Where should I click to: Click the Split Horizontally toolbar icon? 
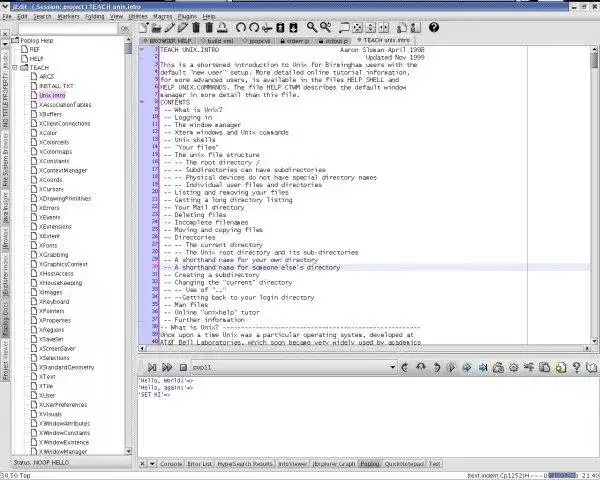pyautogui.click(x=370, y=28)
